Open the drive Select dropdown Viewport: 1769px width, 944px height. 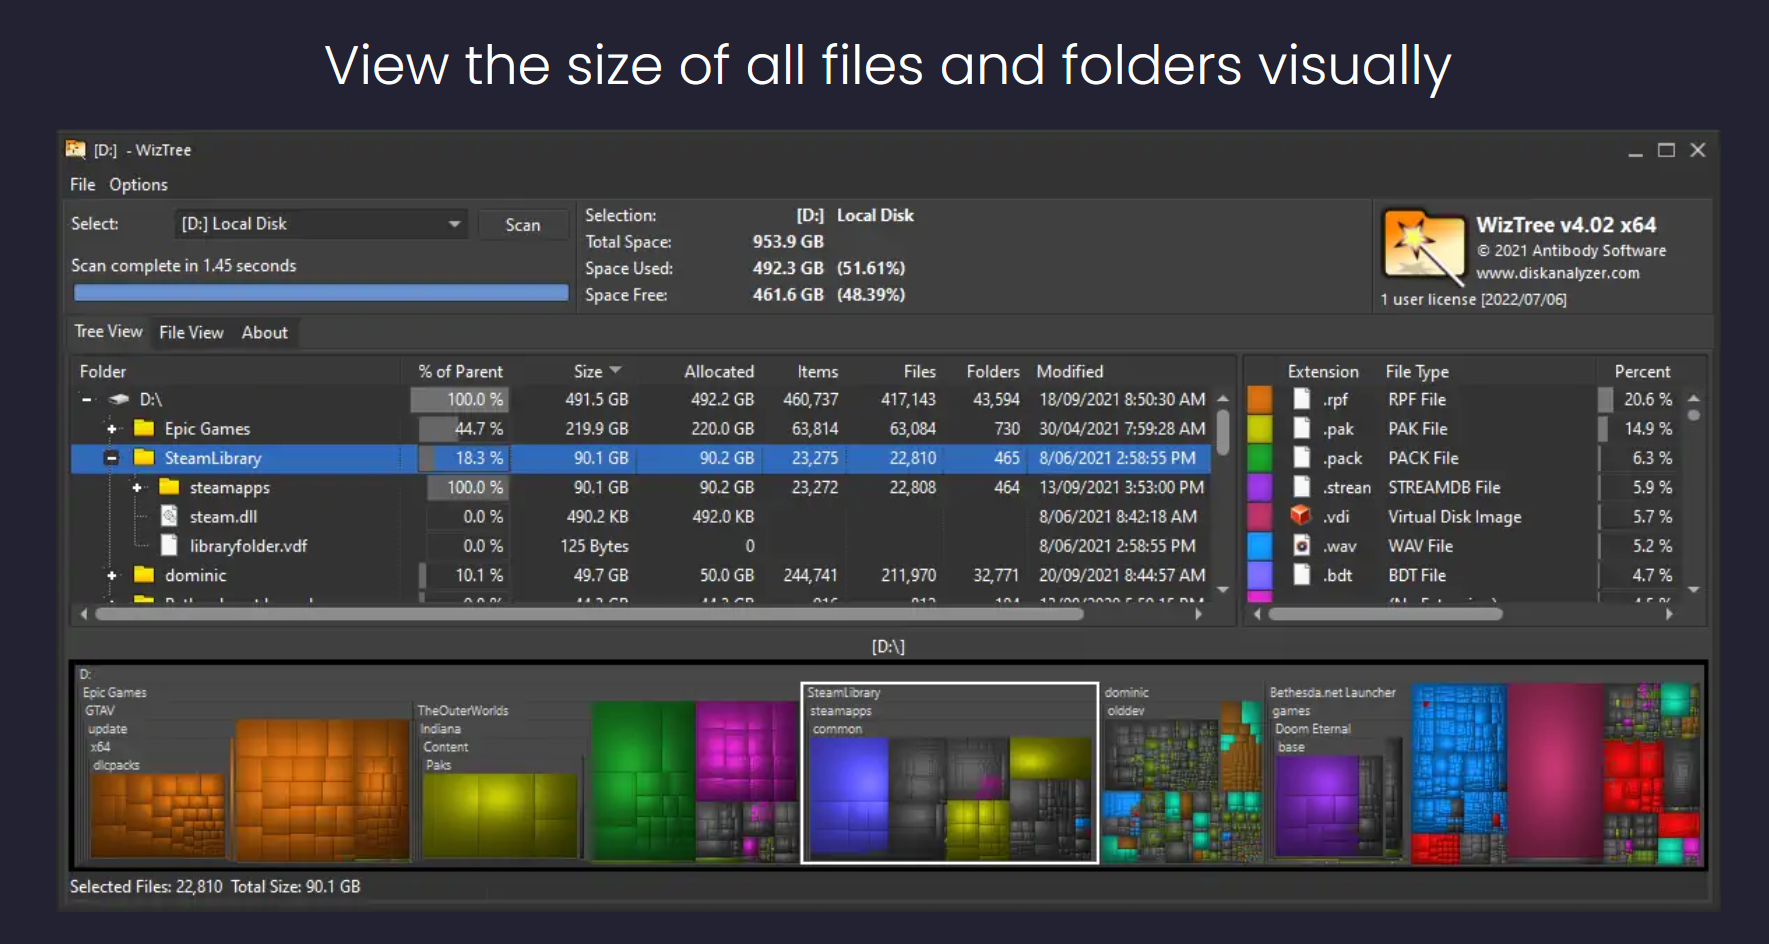pos(454,224)
